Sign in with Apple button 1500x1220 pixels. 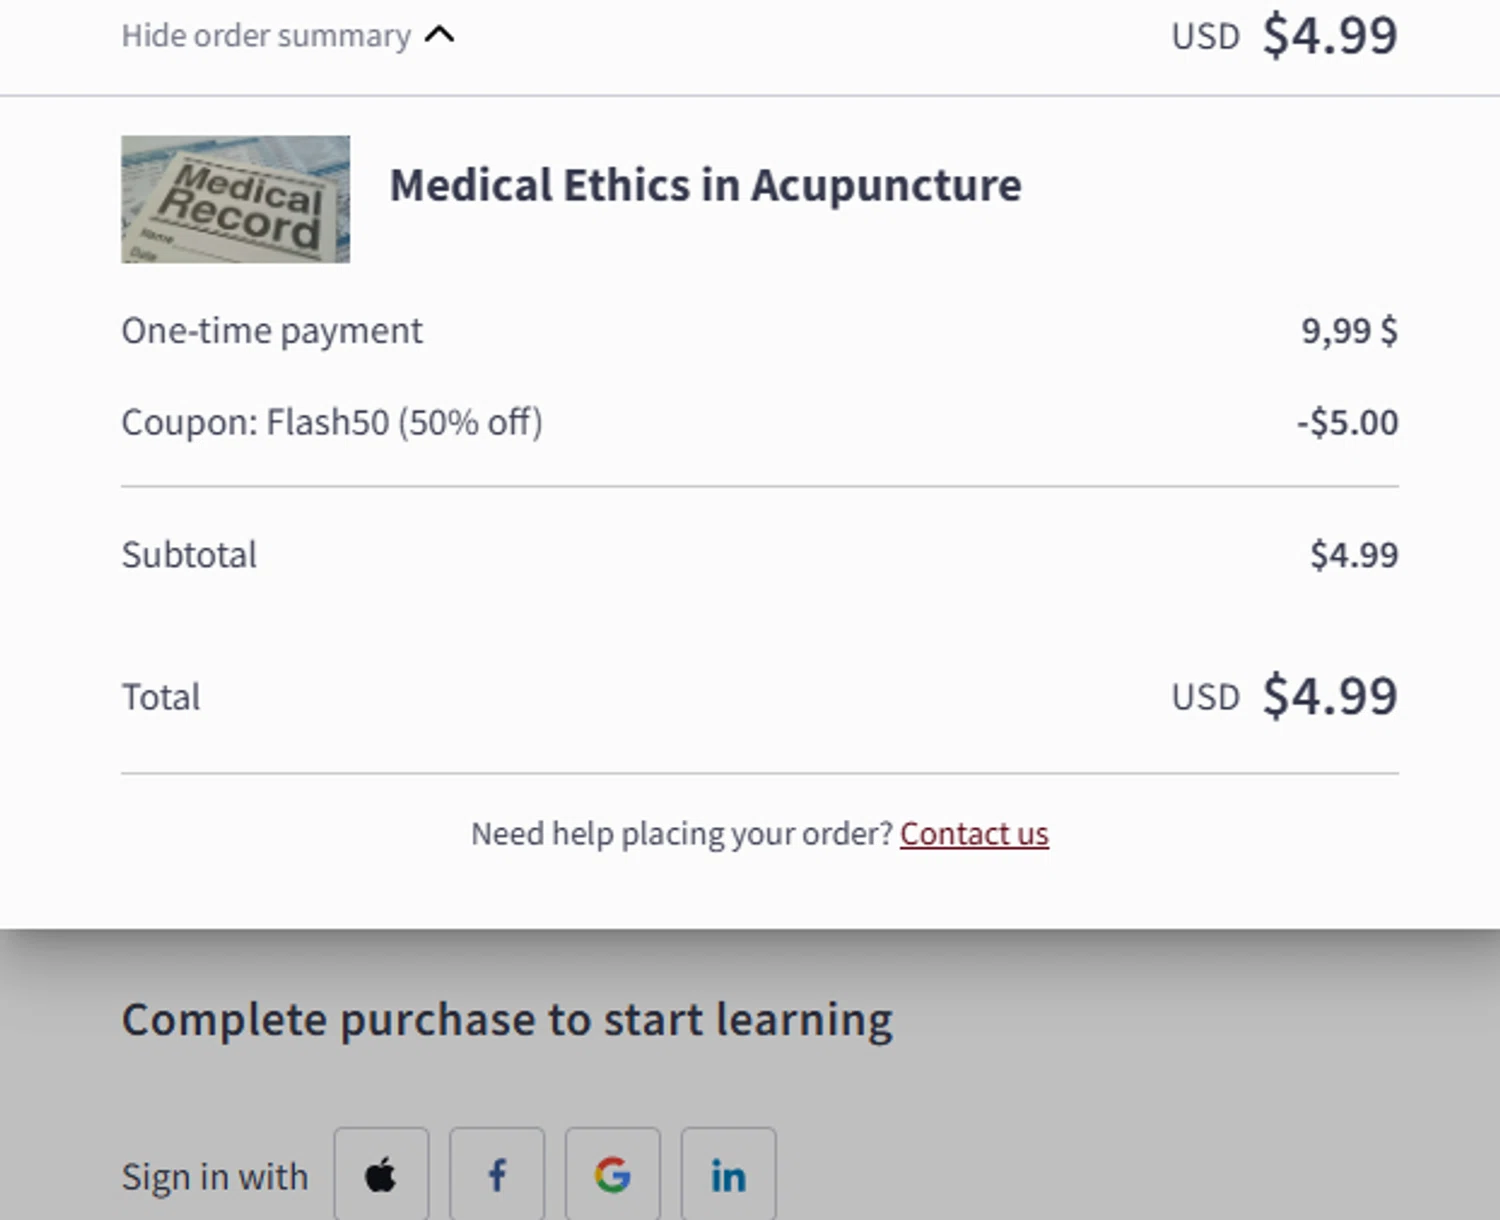[381, 1175]
